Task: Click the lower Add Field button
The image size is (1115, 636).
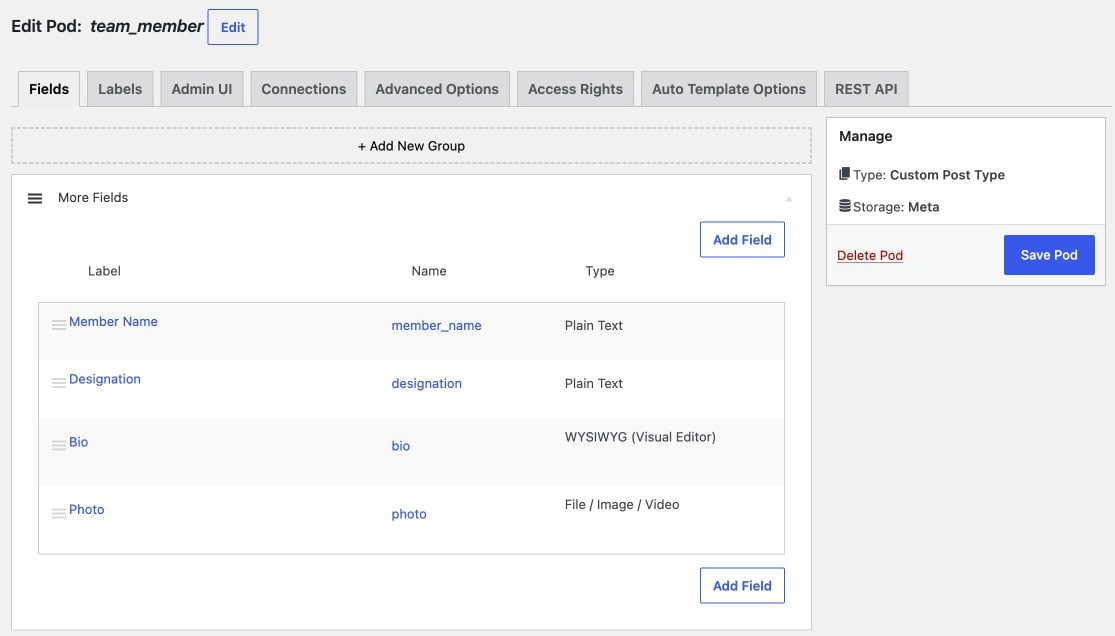Action: click(x=742, y=585)
